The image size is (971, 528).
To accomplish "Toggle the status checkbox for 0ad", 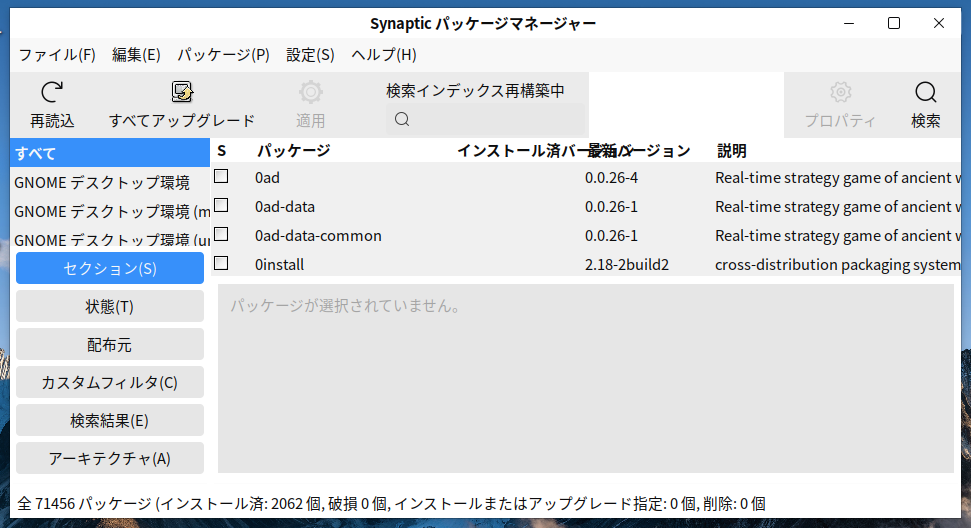I will [x=221, y=176].
